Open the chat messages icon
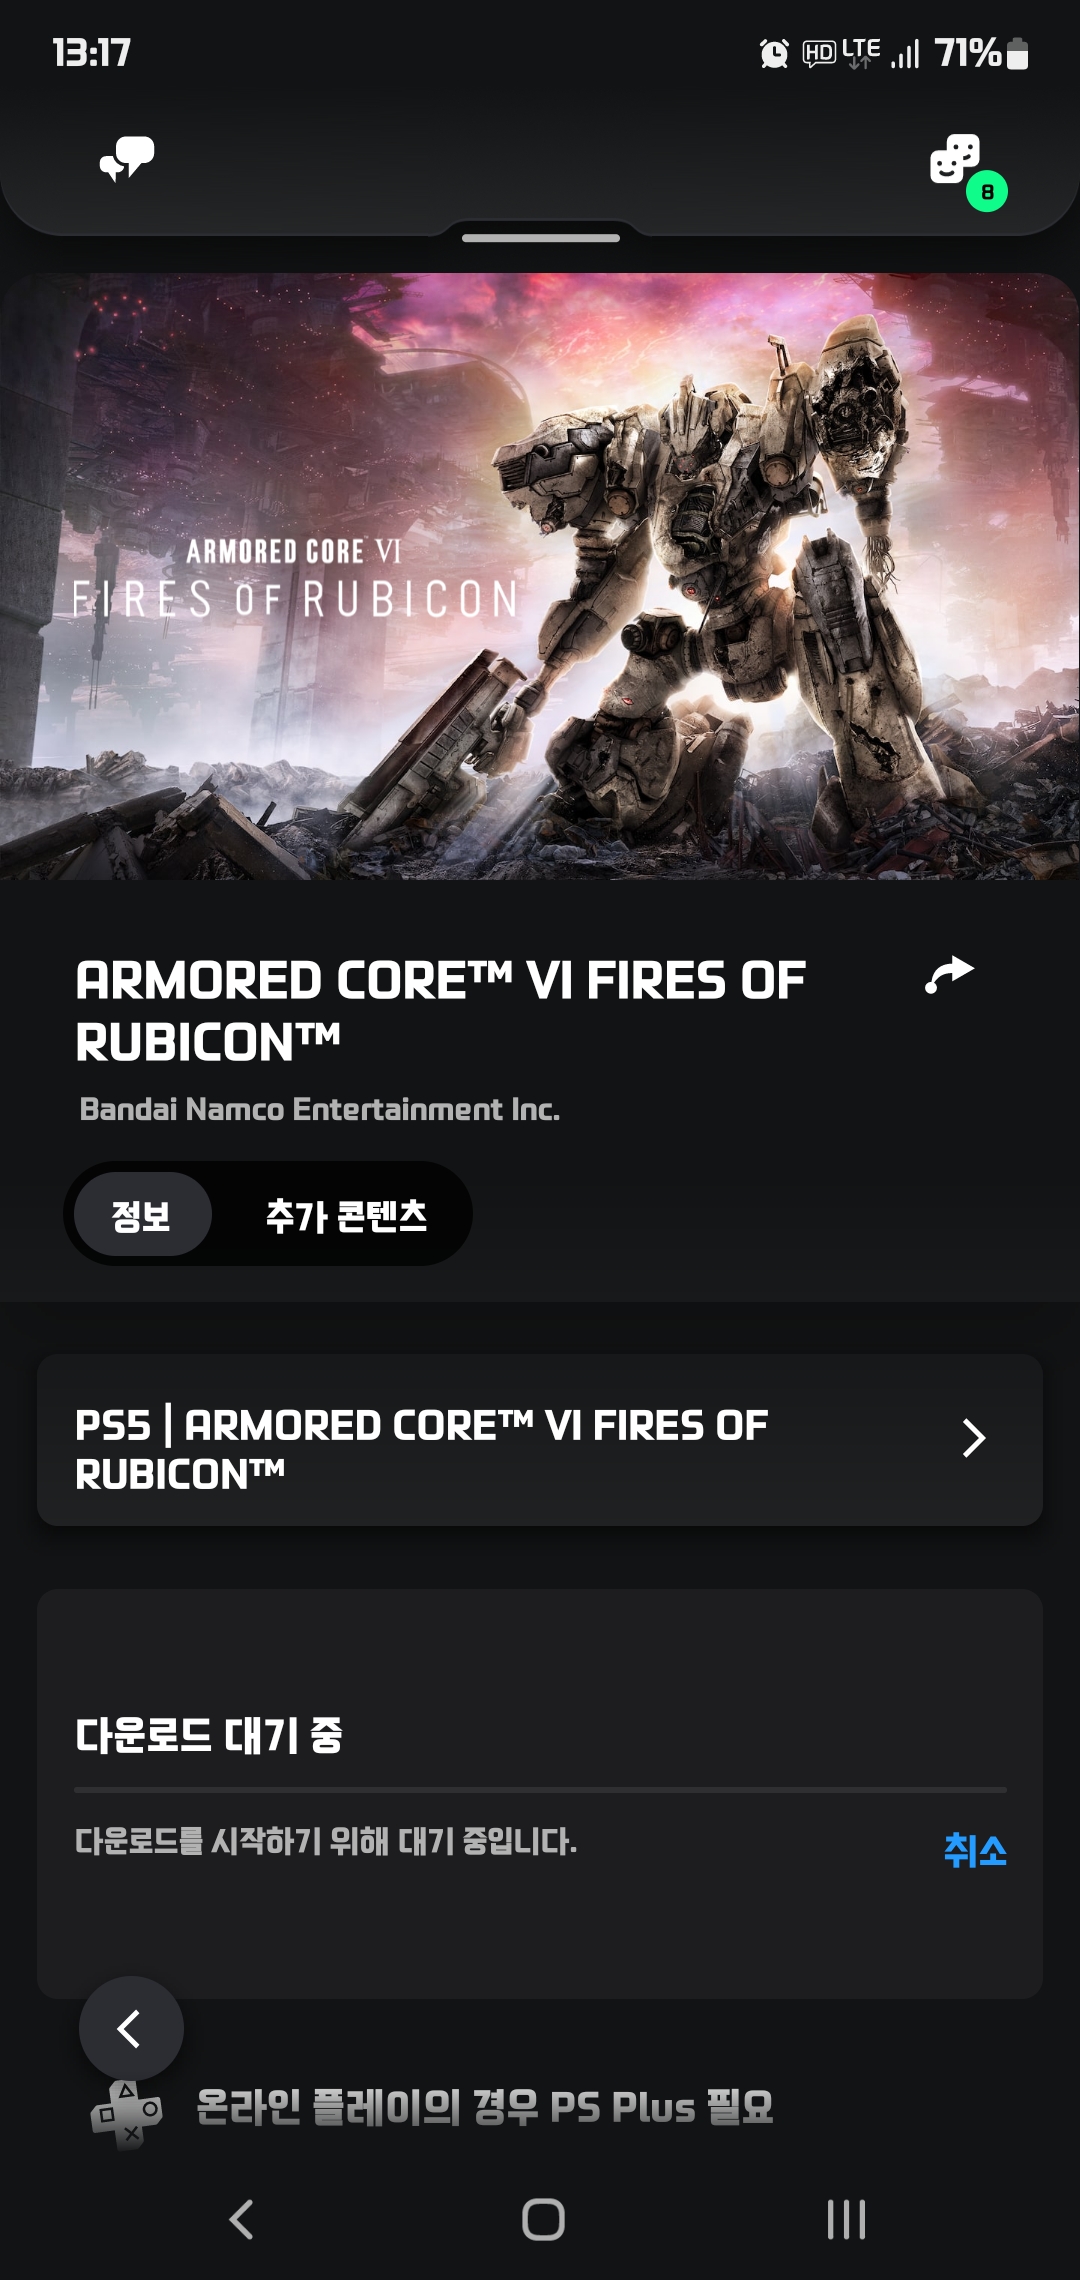1080x2280 pixels. (x=127, y=159)
